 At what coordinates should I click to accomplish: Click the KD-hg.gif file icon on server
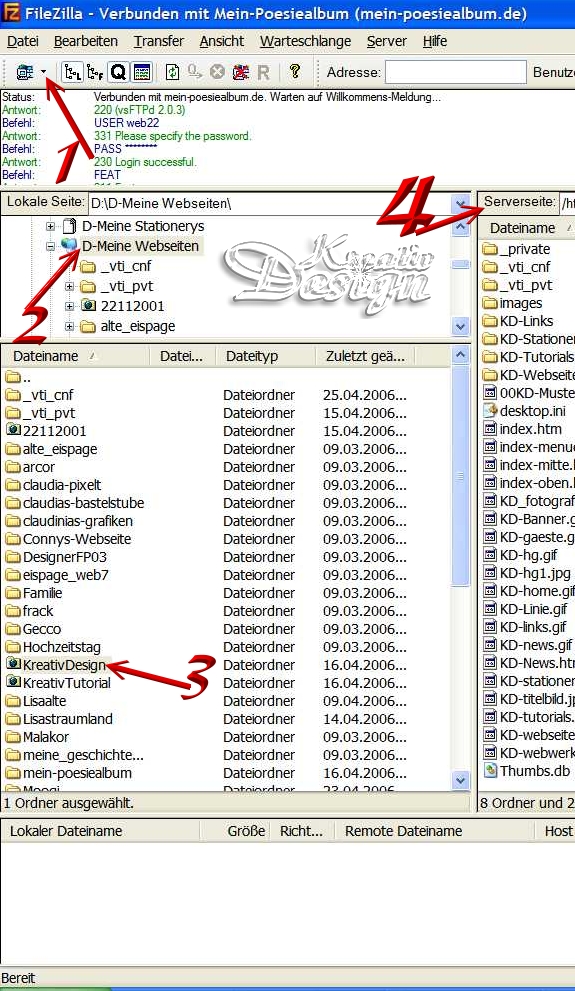(490, 554)
